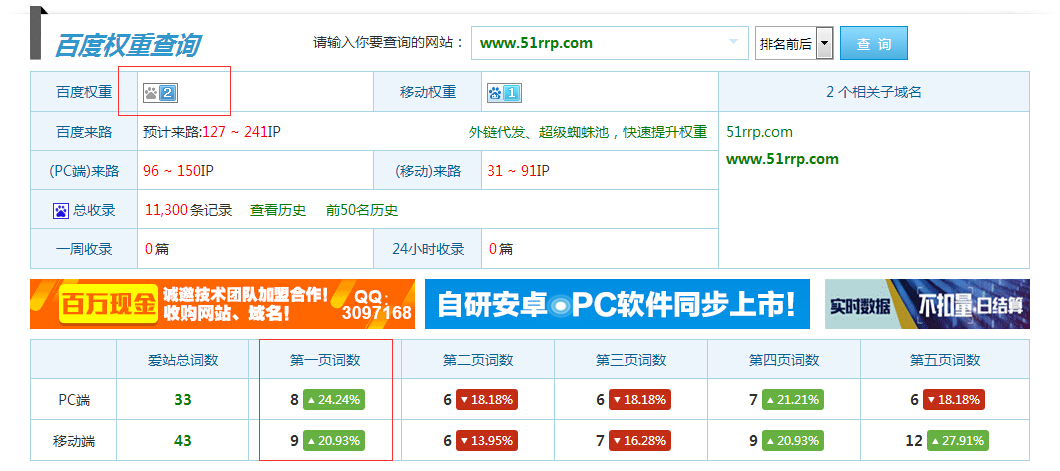
Task: Click the green 24.24% badge in PC row
Action: coord(334,400)
